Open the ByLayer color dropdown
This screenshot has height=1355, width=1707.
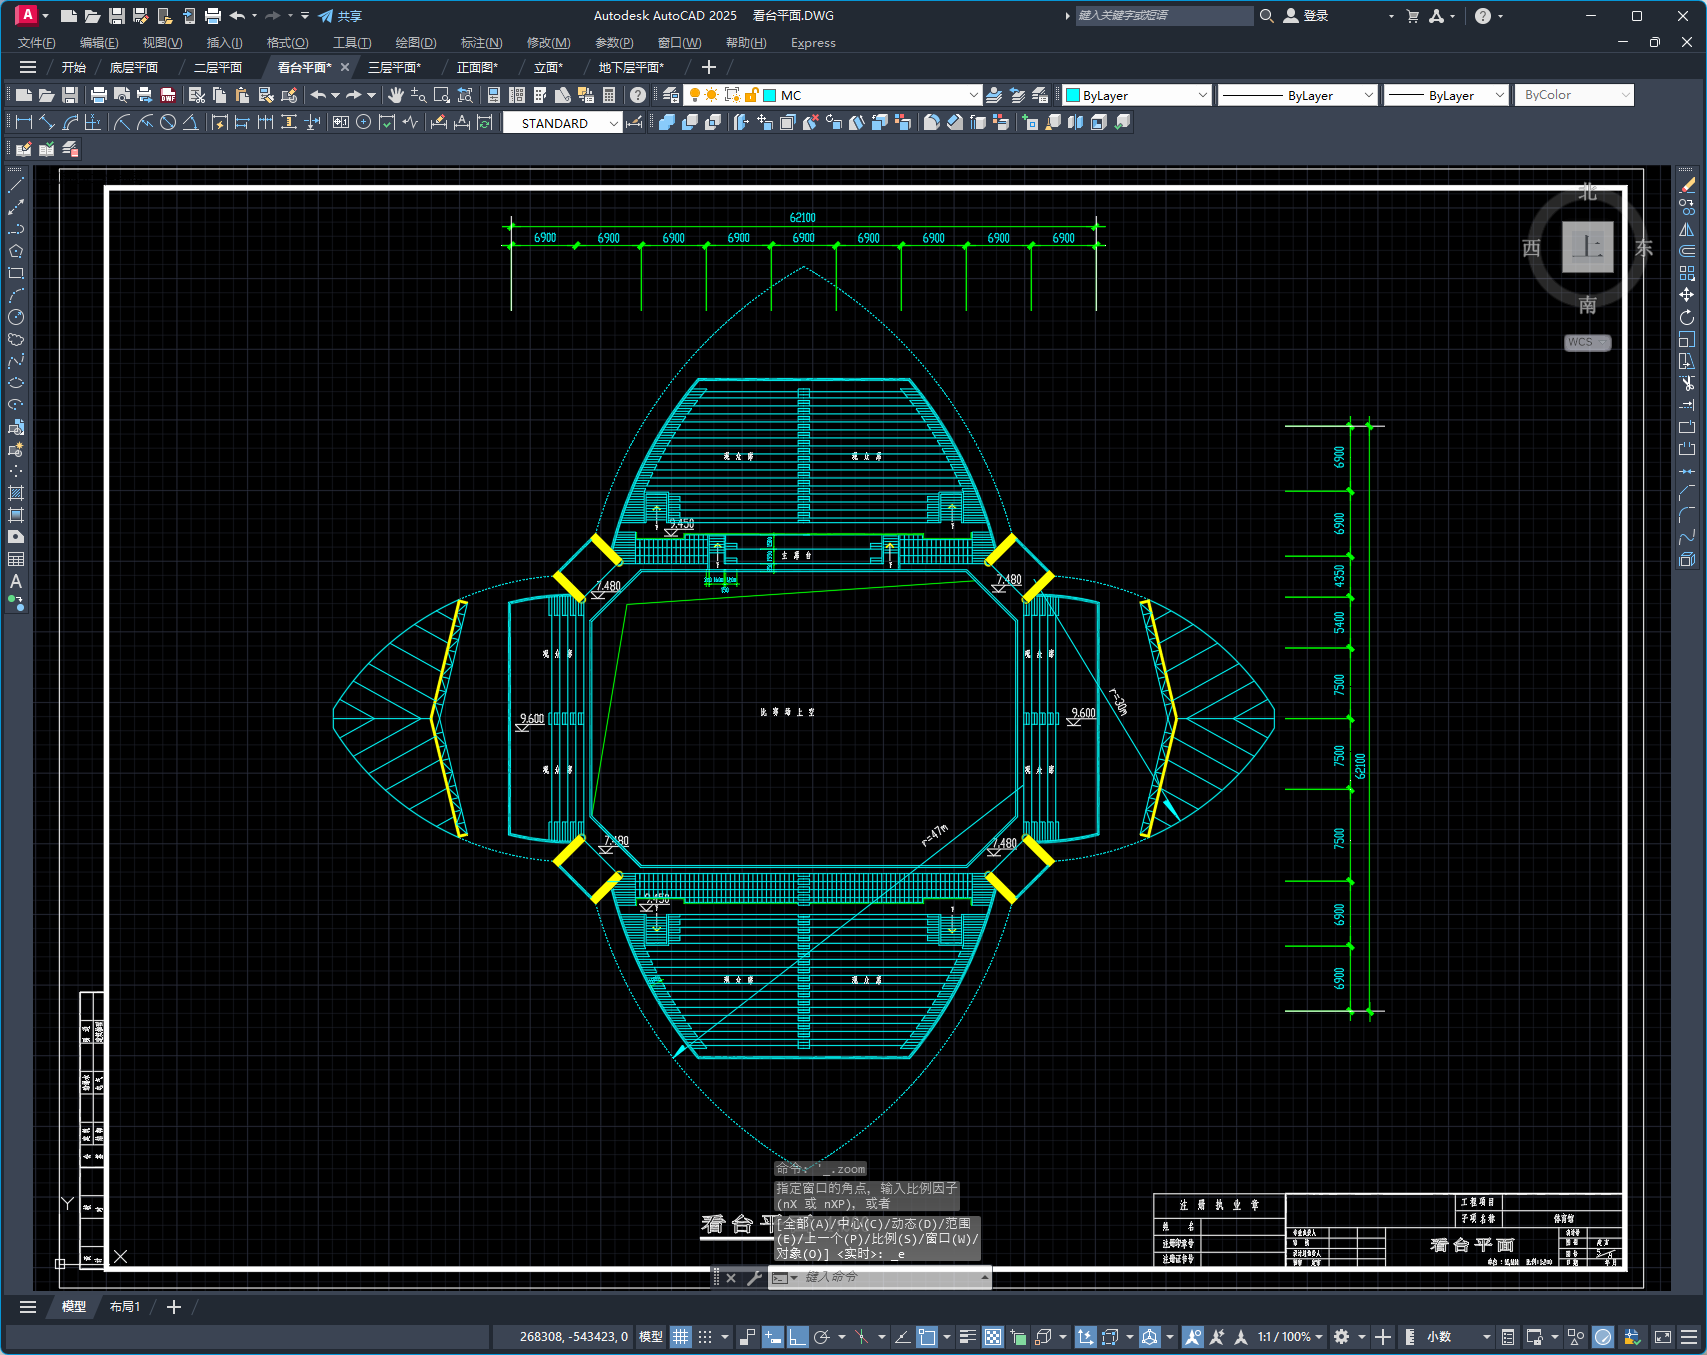point(1202,95)
